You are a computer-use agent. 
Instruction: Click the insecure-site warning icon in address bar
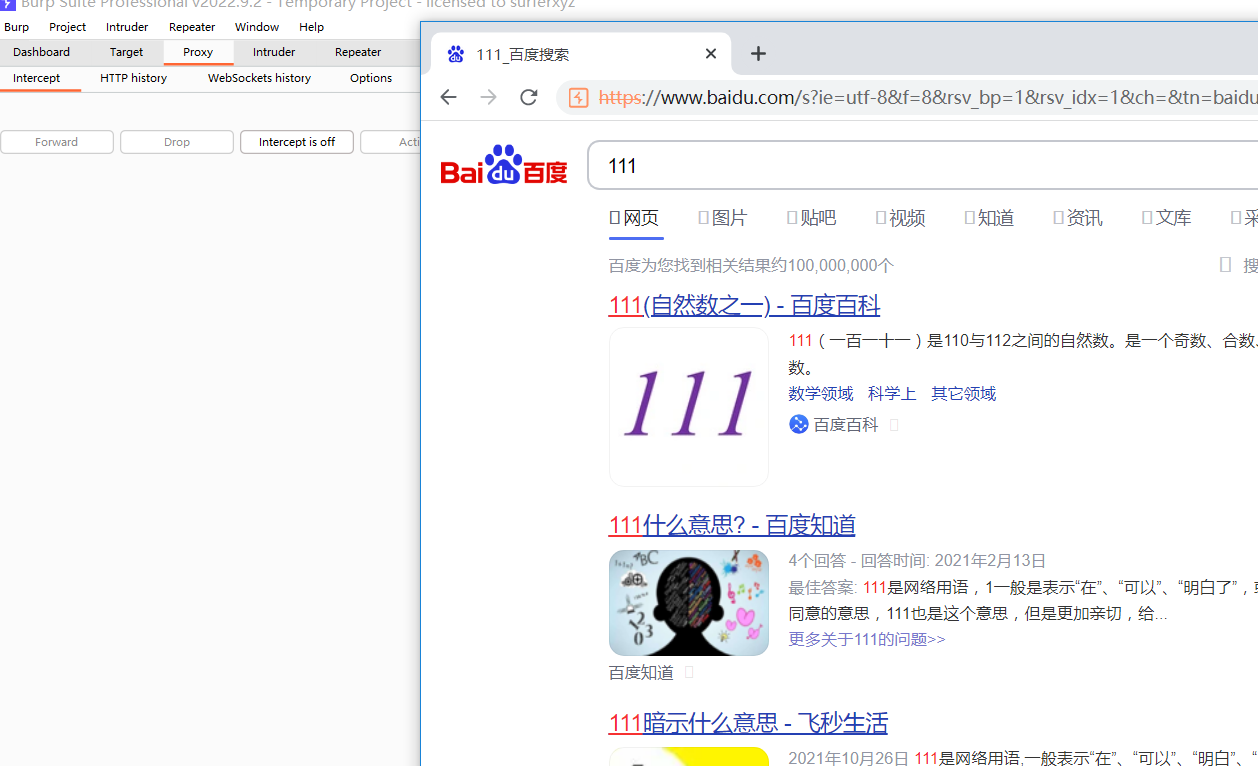tap(578, 97)
